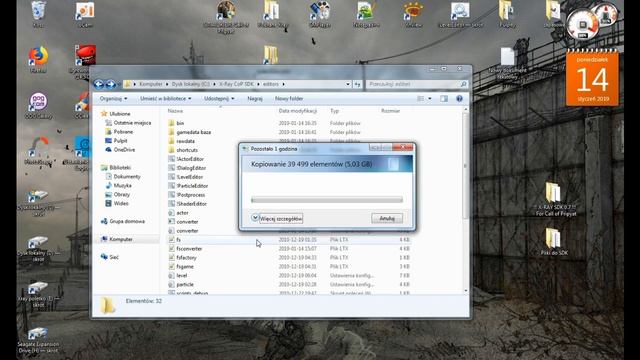Select the ActorEditor file row

pyautogui.click(x=203, y=159)
